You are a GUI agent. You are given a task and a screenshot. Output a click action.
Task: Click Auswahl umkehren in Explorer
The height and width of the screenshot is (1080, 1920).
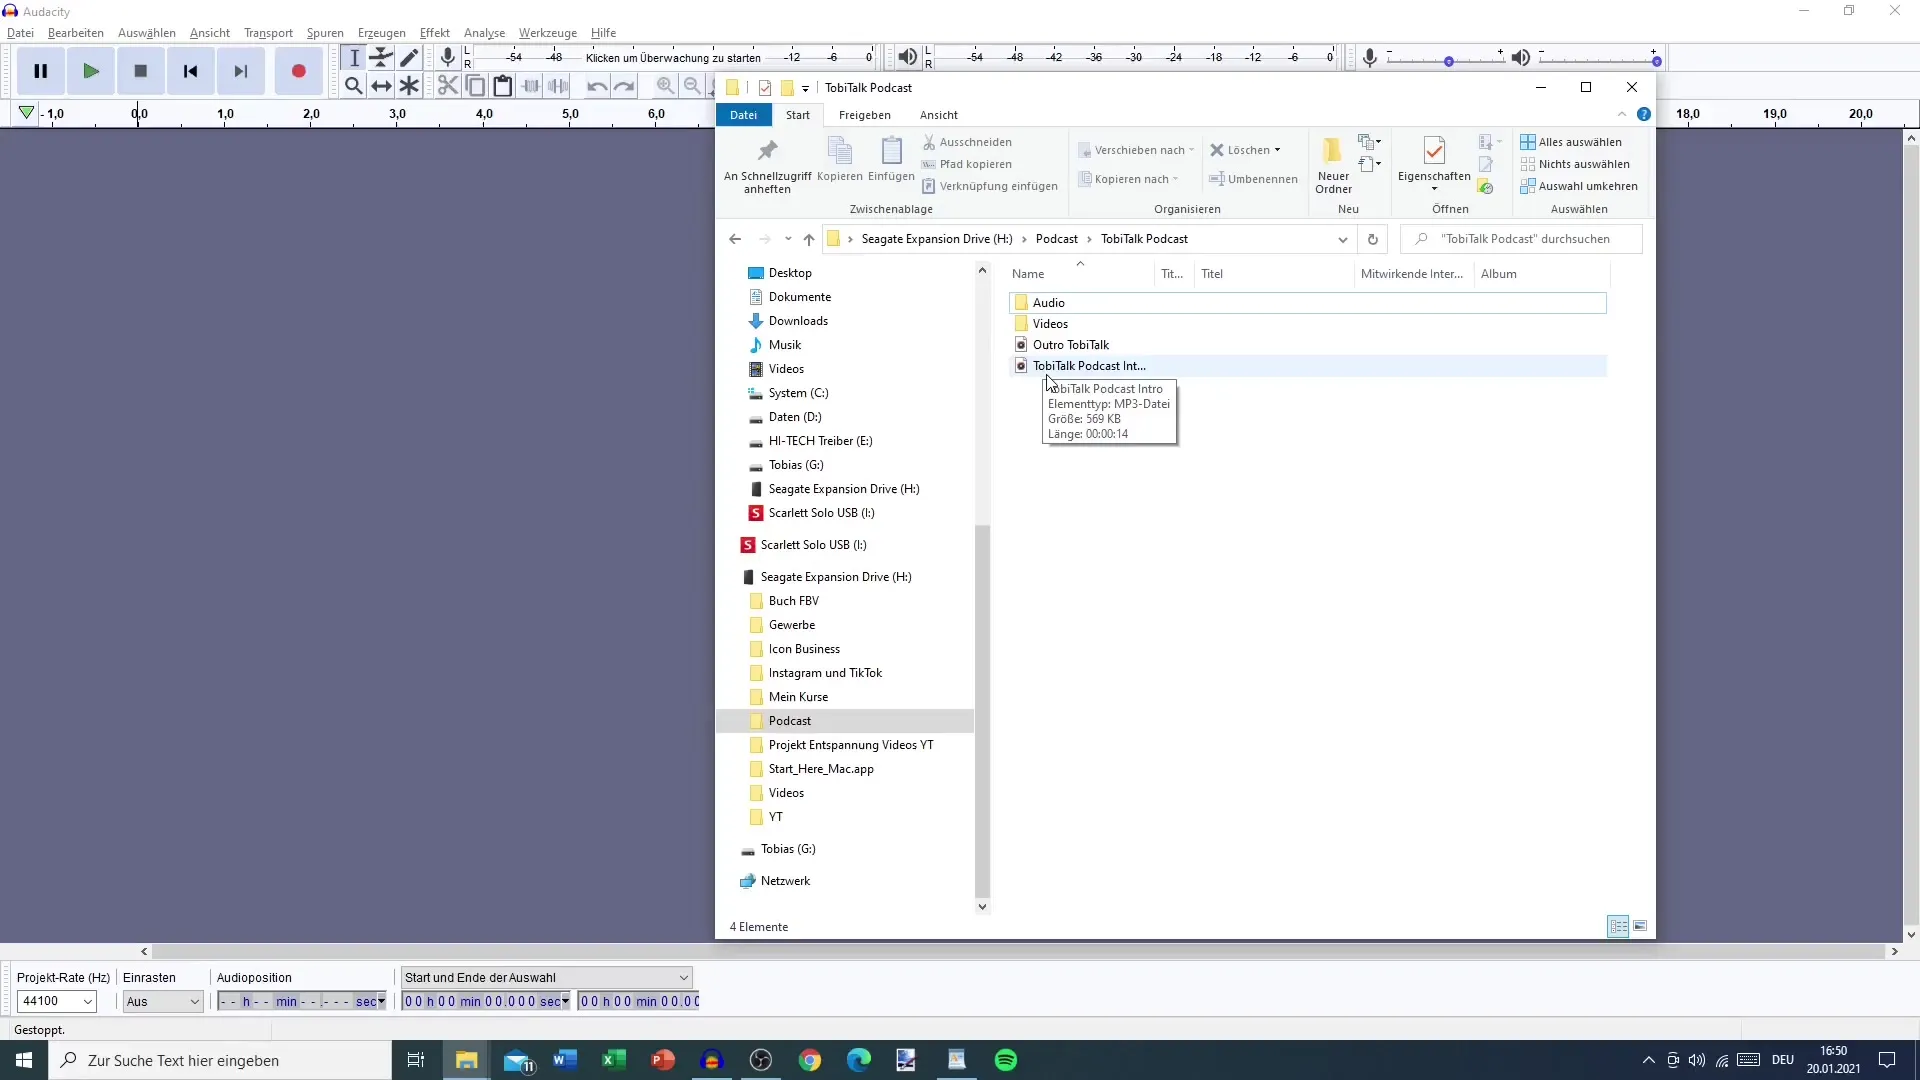[1579, 186]
